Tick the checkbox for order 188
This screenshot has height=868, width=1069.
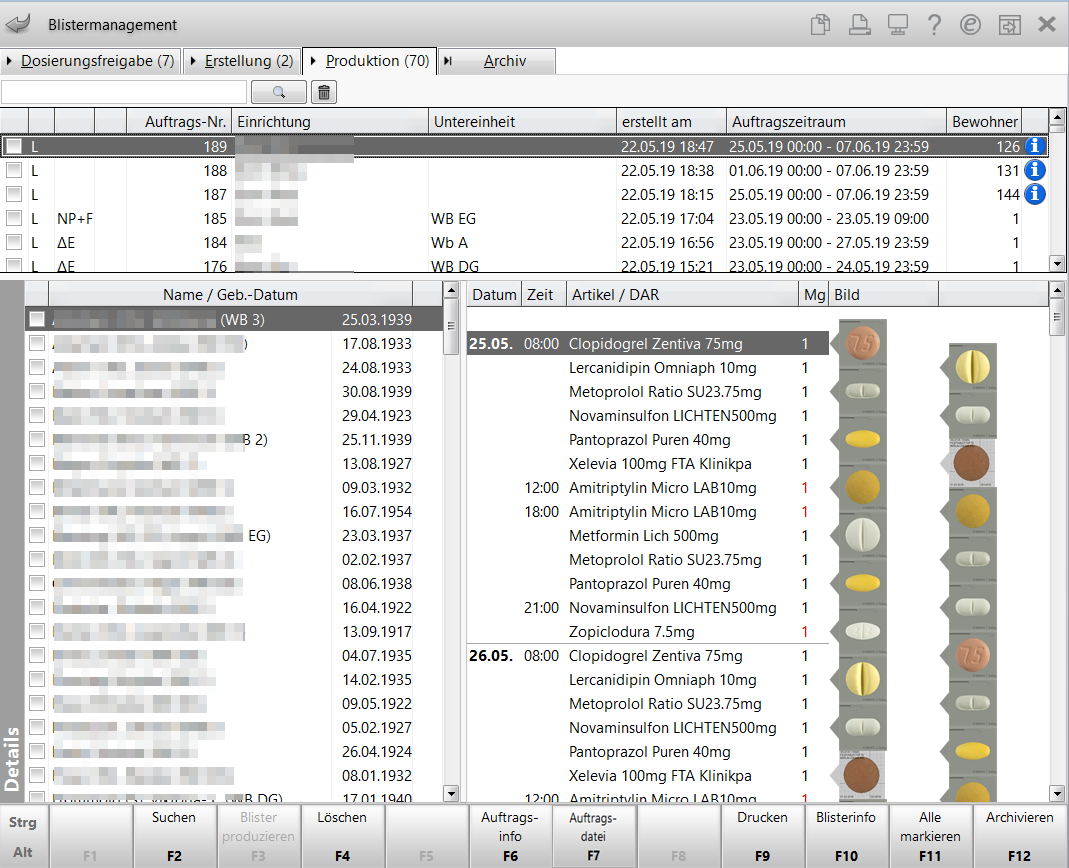pyautogui.click(x=14, y=170)
